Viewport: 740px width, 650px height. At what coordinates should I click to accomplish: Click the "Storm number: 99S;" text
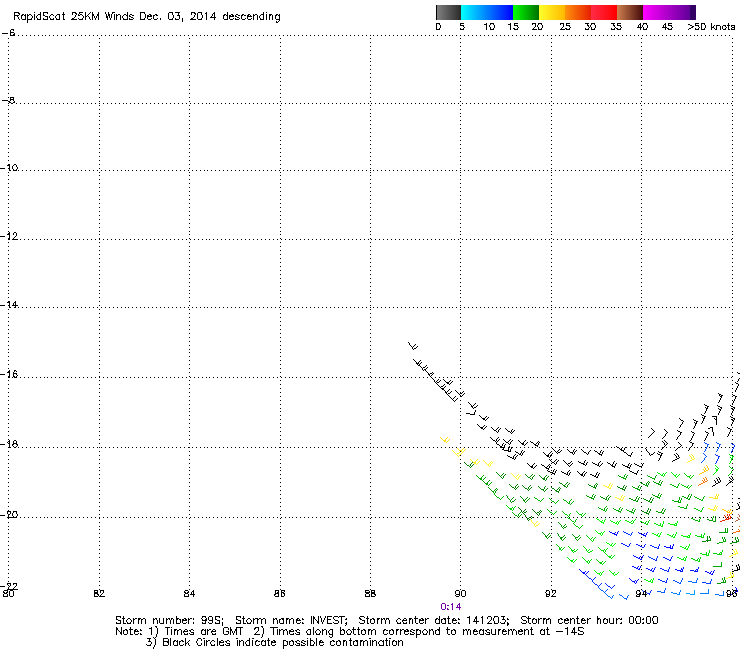pos(169,620)
